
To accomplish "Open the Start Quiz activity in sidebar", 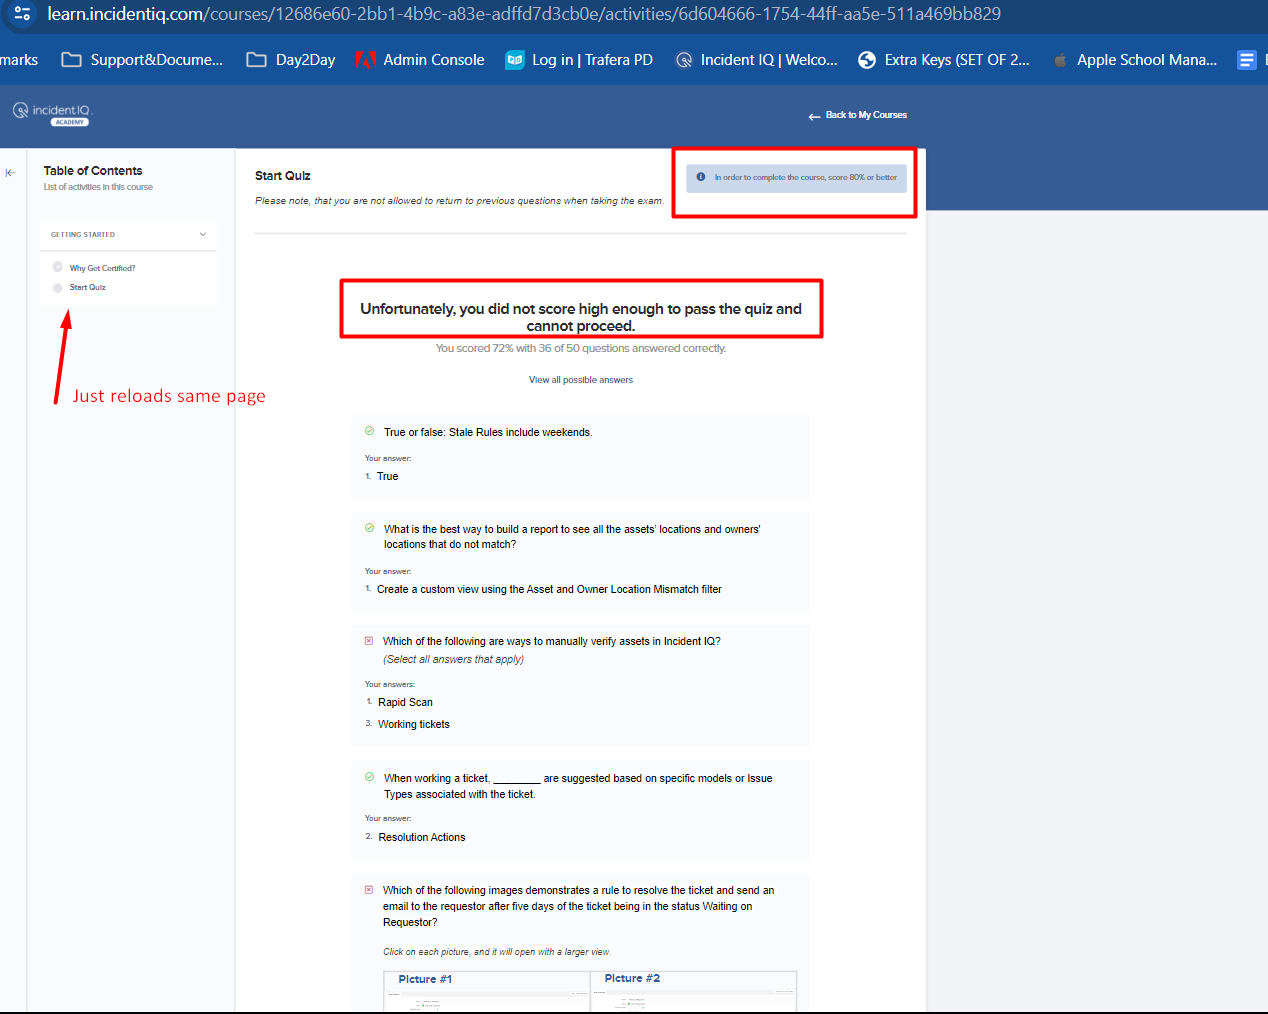I will (x=87, y=287).
